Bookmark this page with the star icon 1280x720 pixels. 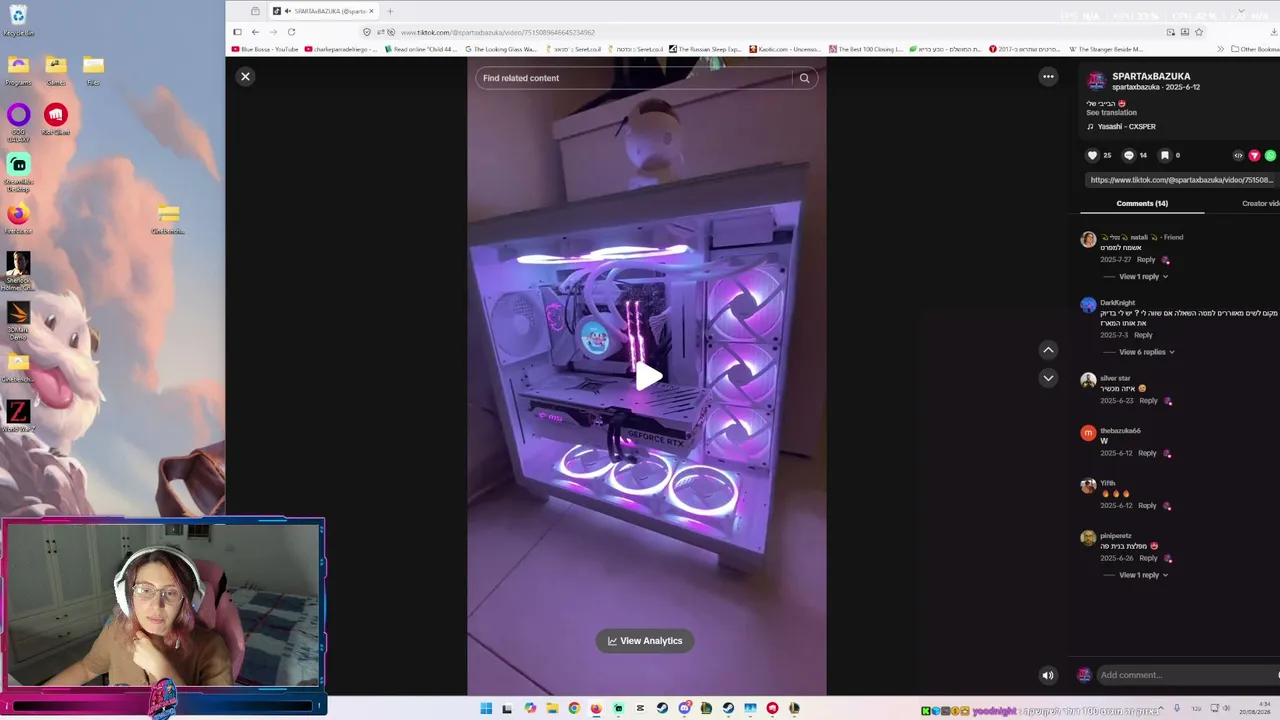coord(1199,32)
